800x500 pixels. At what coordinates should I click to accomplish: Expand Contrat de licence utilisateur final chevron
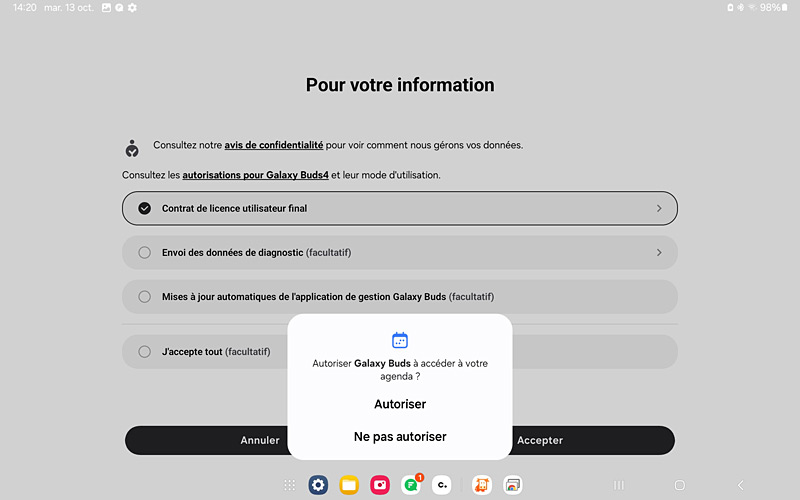tap(659, 208)
